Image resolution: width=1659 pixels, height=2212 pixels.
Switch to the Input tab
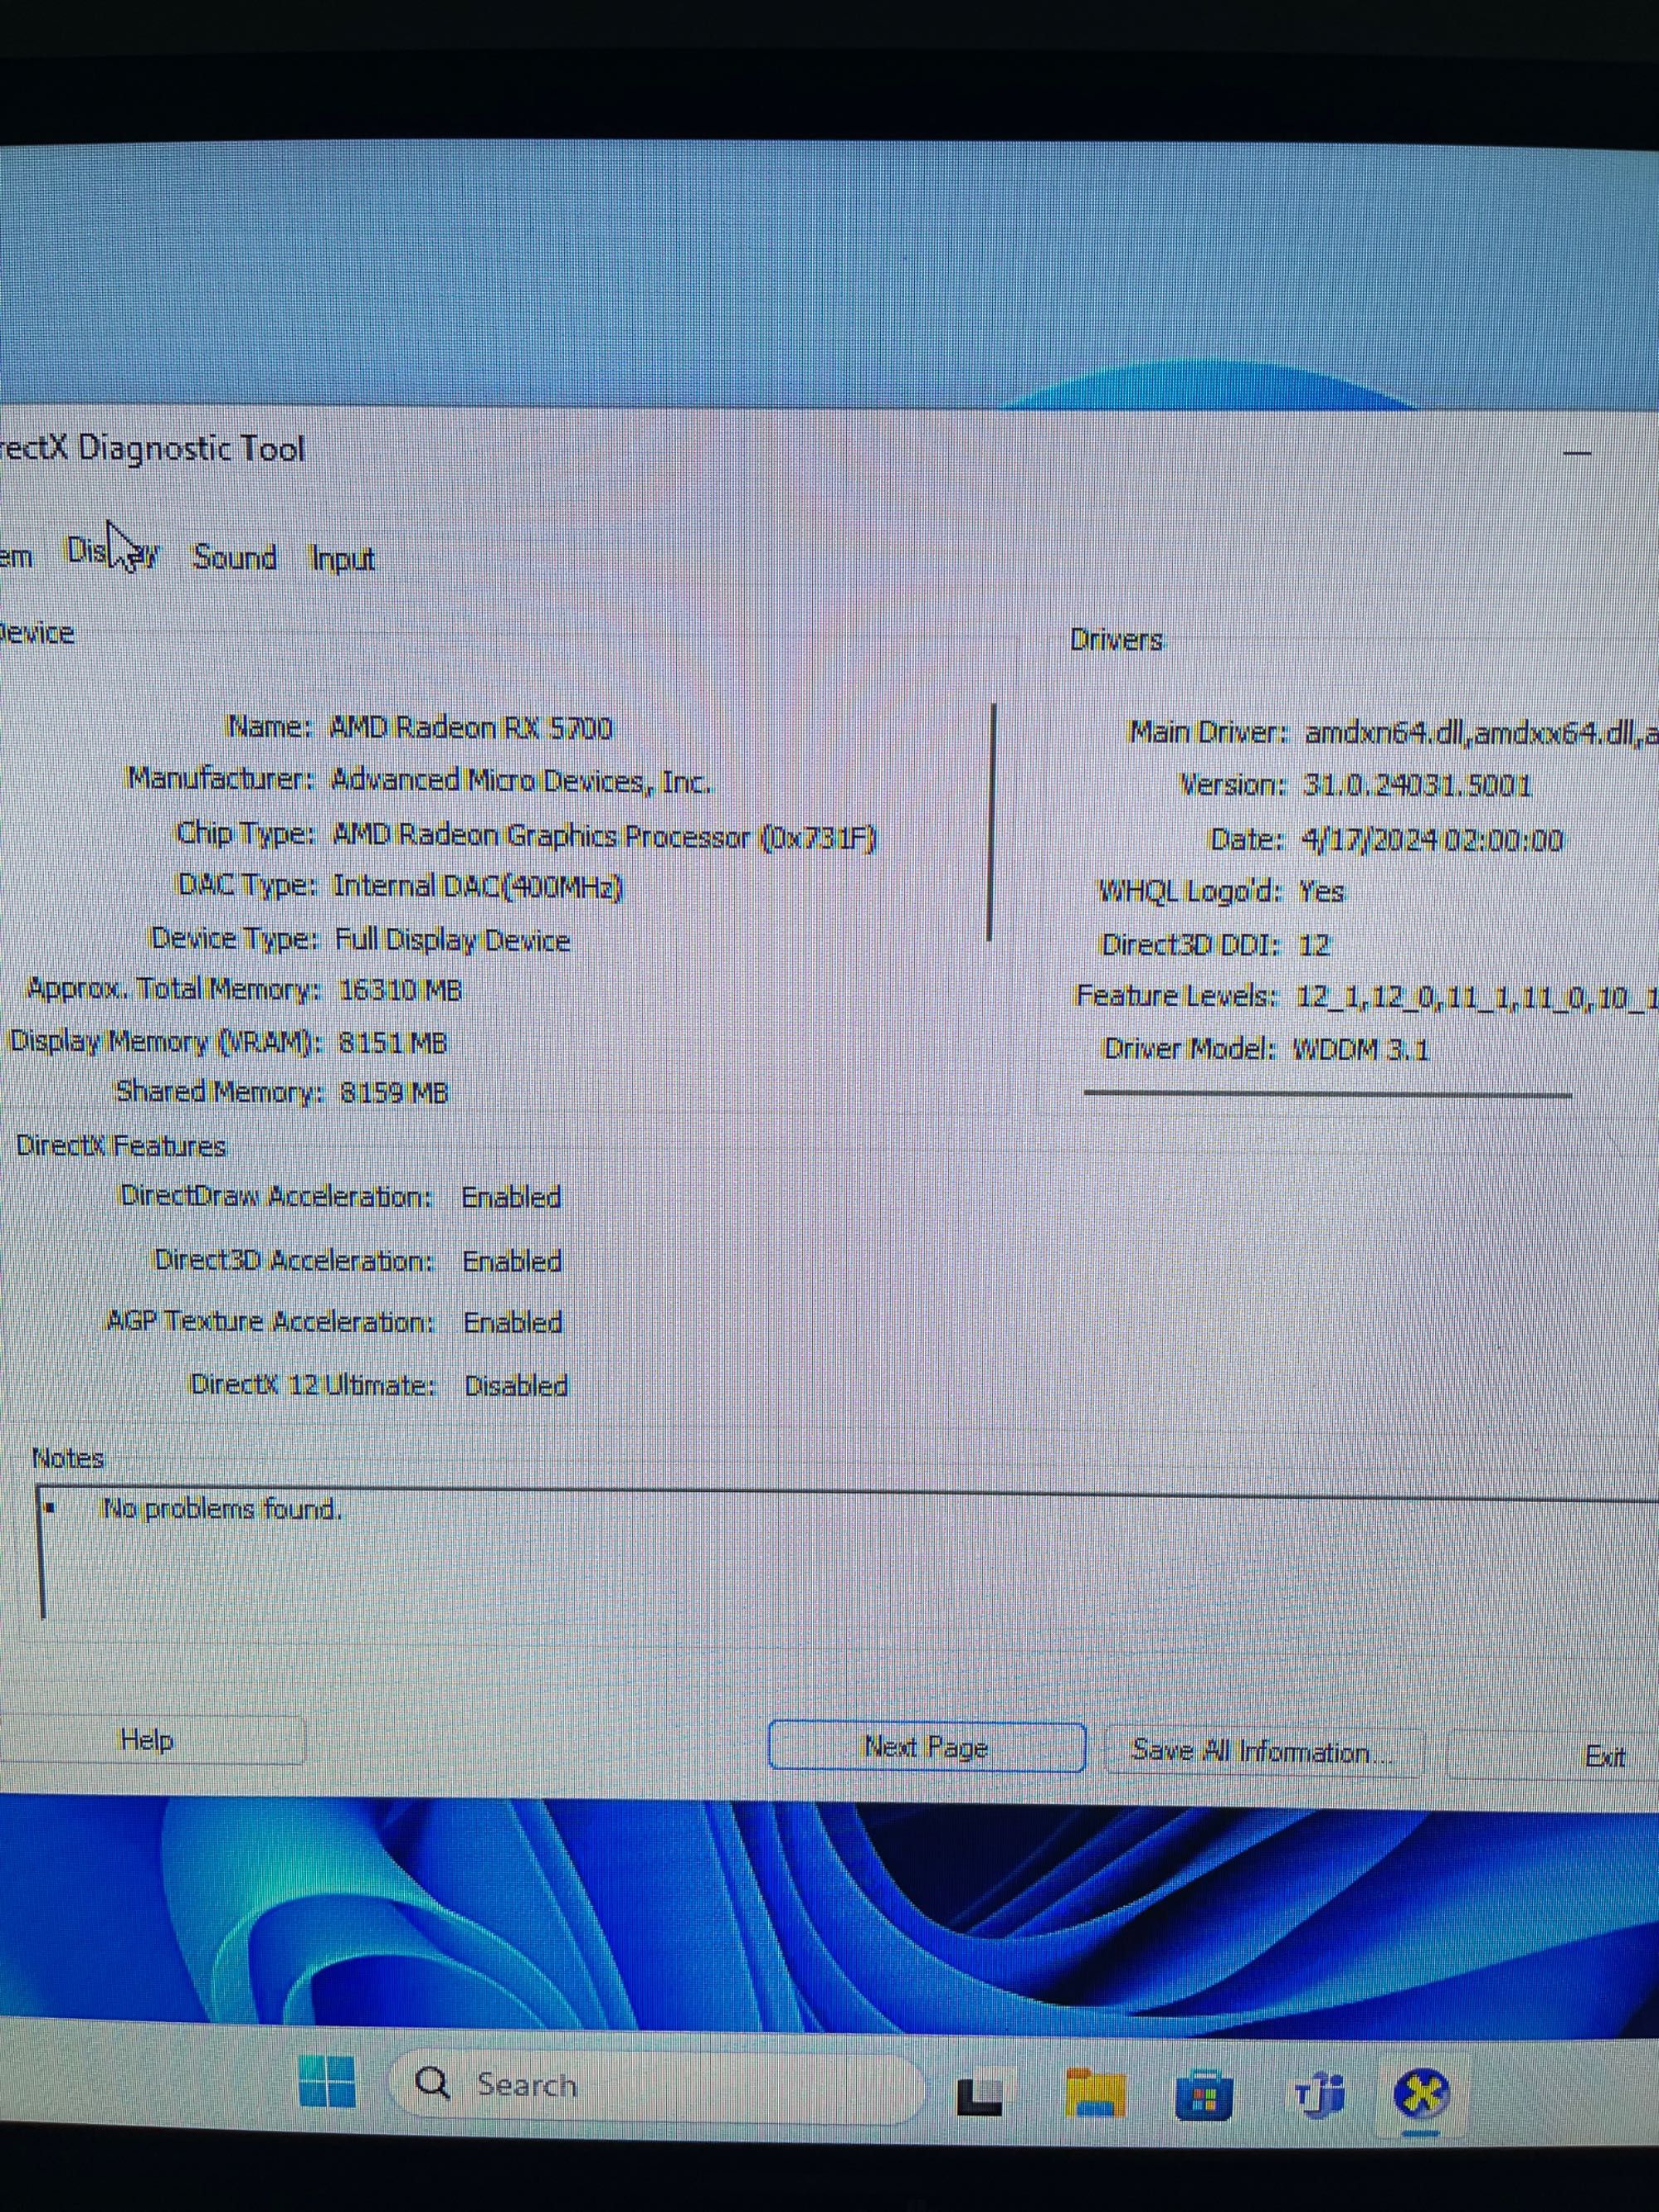343,559
